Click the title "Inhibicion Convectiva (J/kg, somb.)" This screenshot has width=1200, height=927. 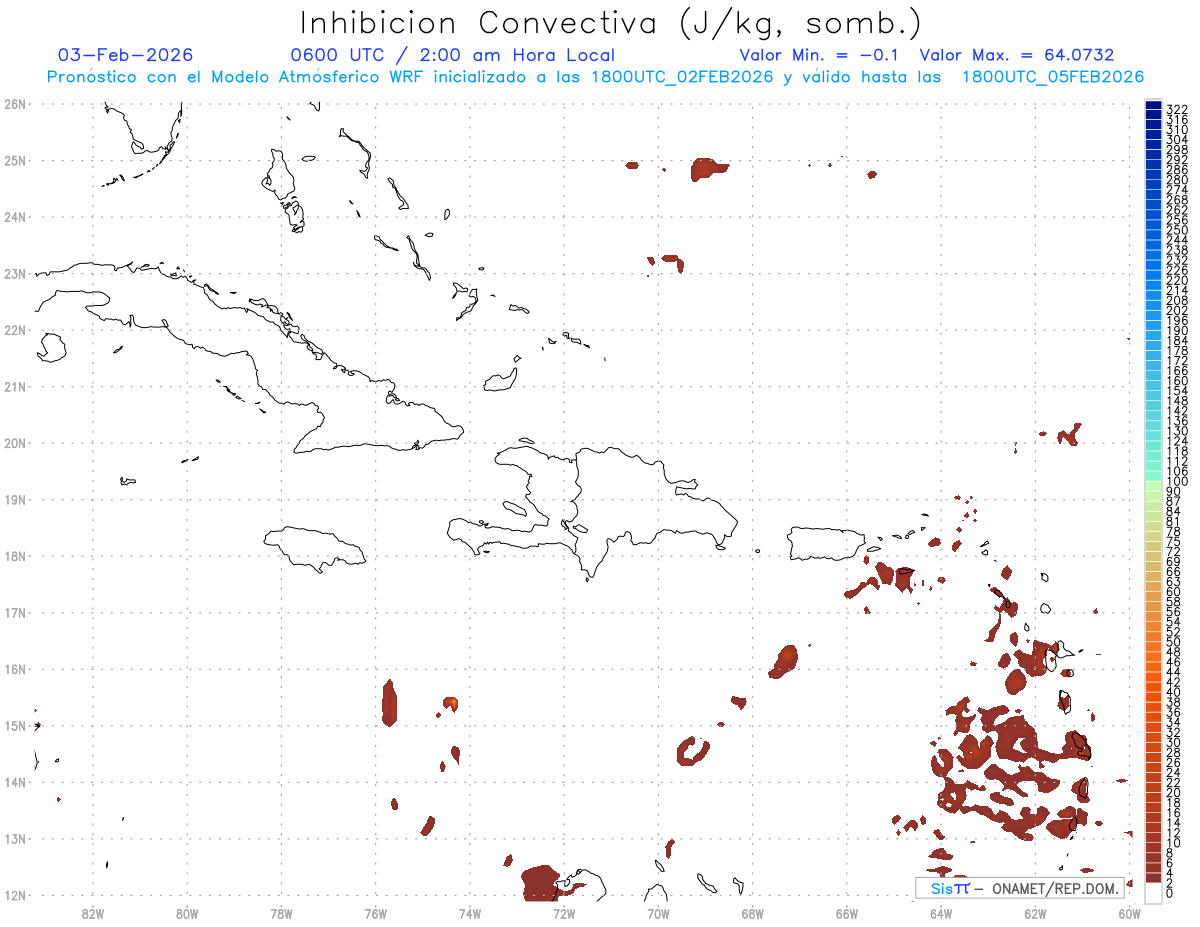pyautogui.click(x=611, y=24)
